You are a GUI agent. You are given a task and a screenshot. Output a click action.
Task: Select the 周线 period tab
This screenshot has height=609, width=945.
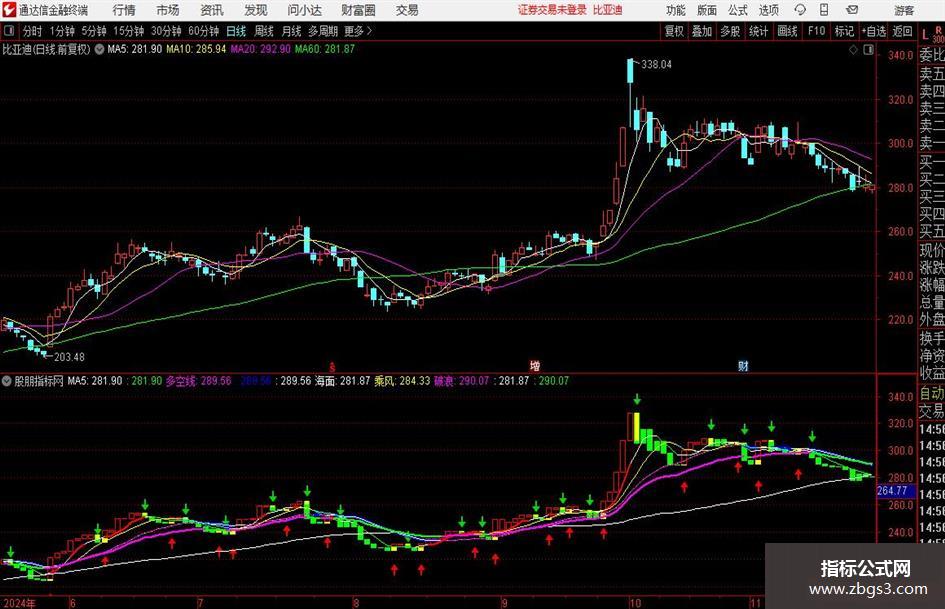[264, 31]
